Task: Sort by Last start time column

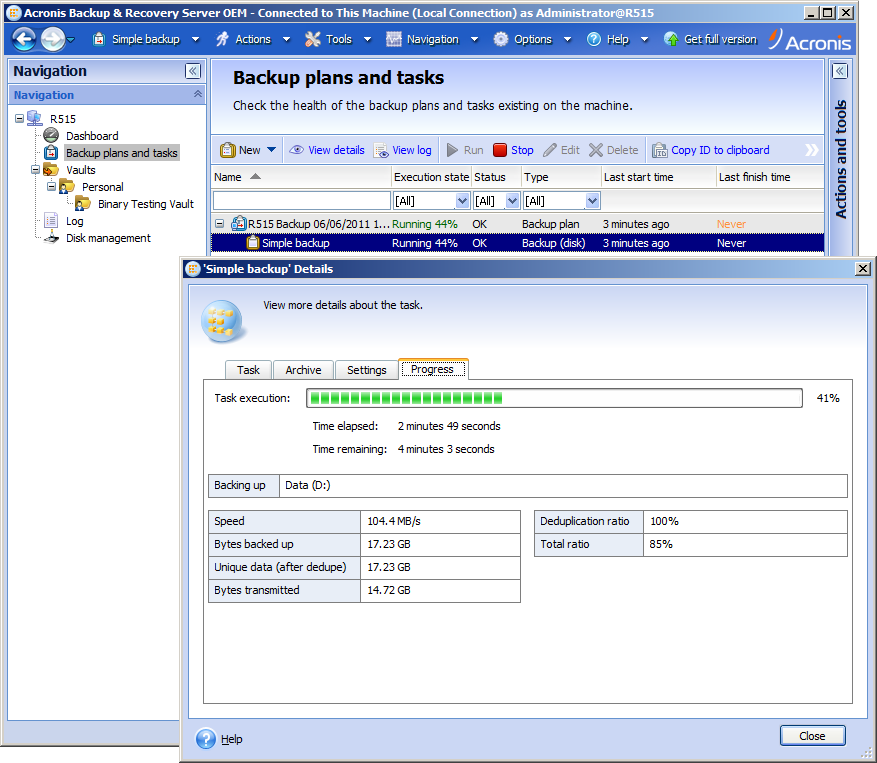Action: pos(658,177)
